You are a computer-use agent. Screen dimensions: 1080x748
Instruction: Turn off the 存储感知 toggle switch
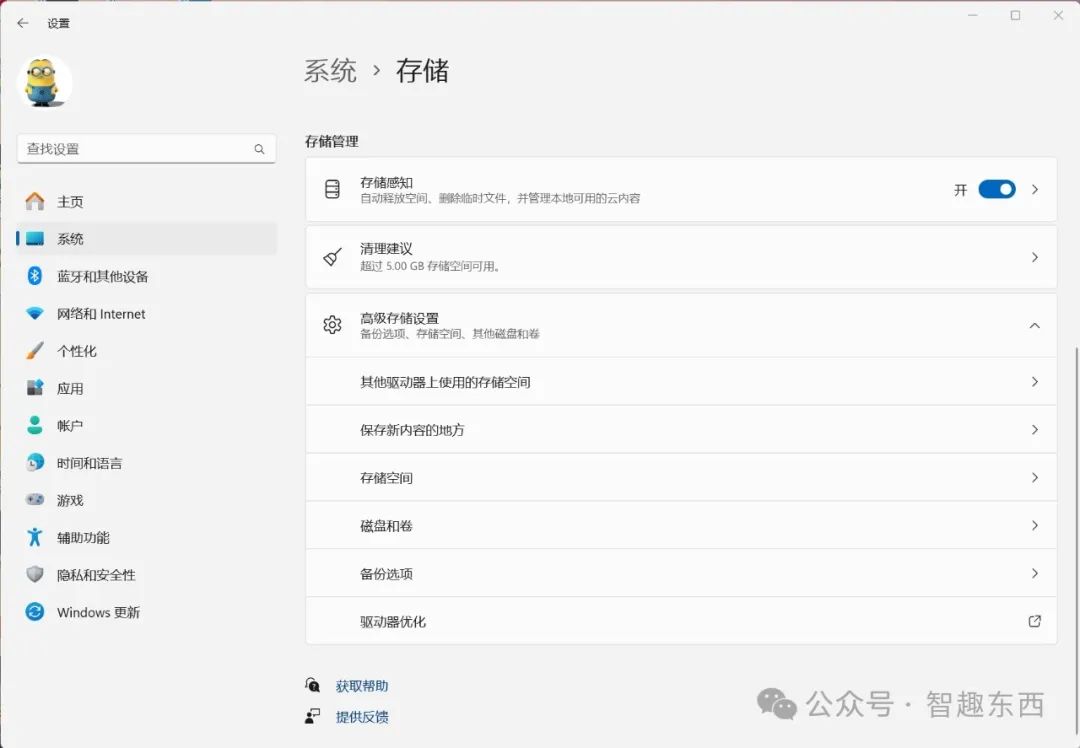[996, 189]
